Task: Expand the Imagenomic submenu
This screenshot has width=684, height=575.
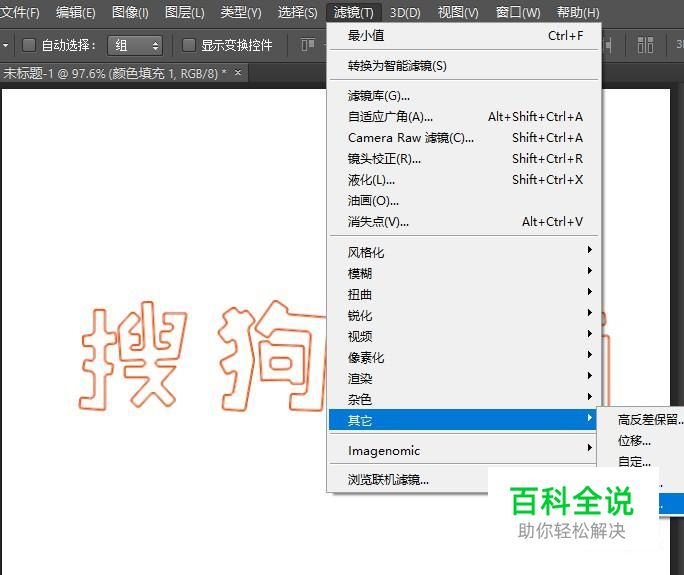Action: coord(462,450)
